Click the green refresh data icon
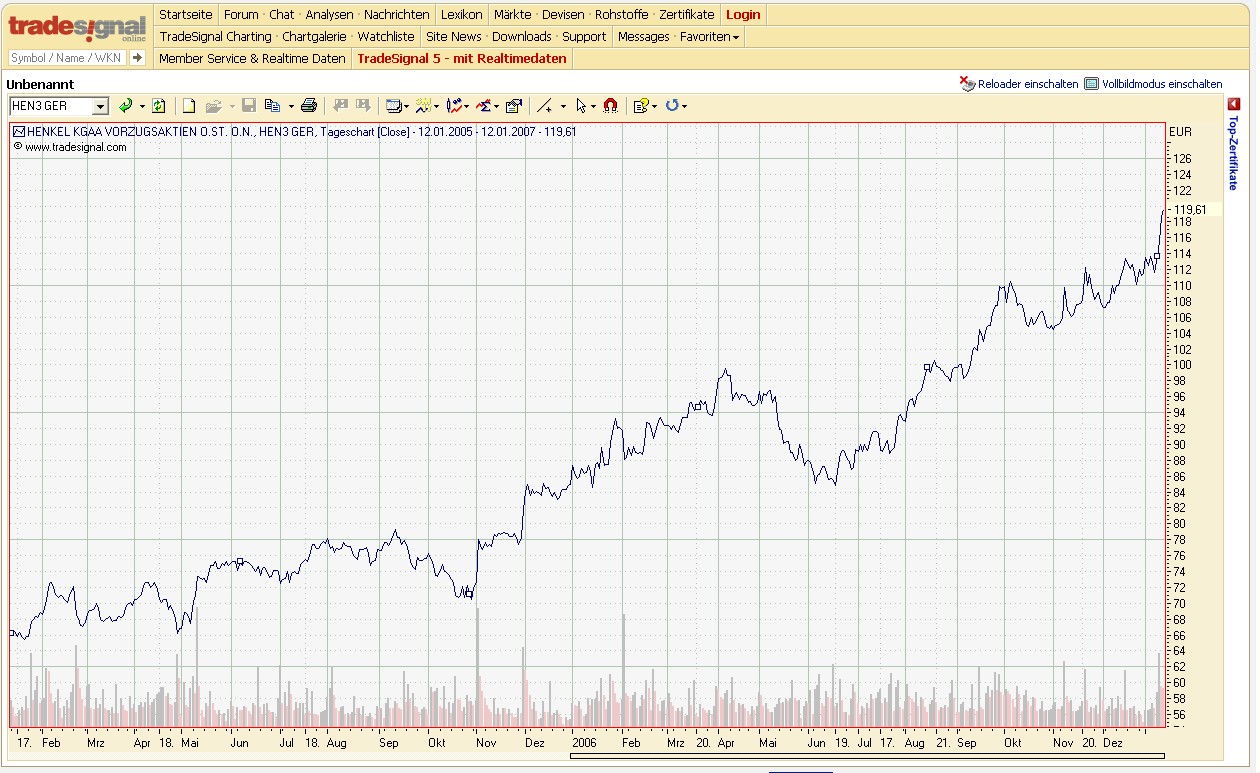 [x=158, y=106]
